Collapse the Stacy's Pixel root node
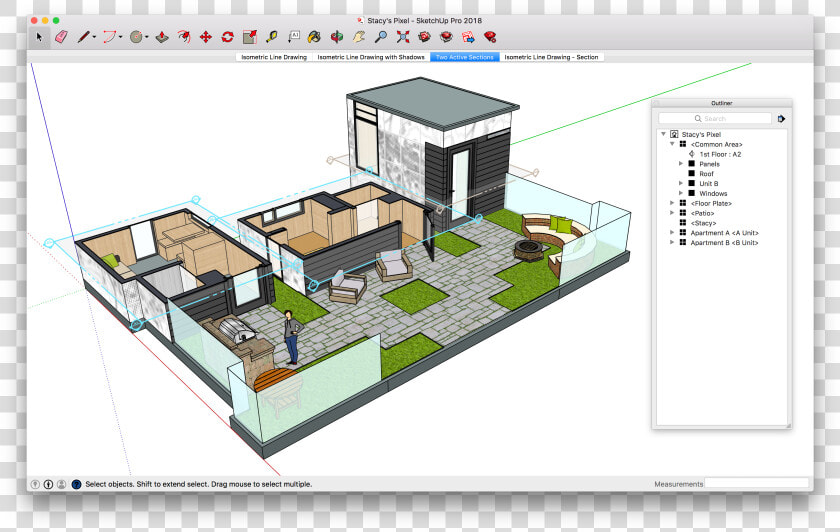This screenshot has width=840, height=532. click(x=663, y=134)
